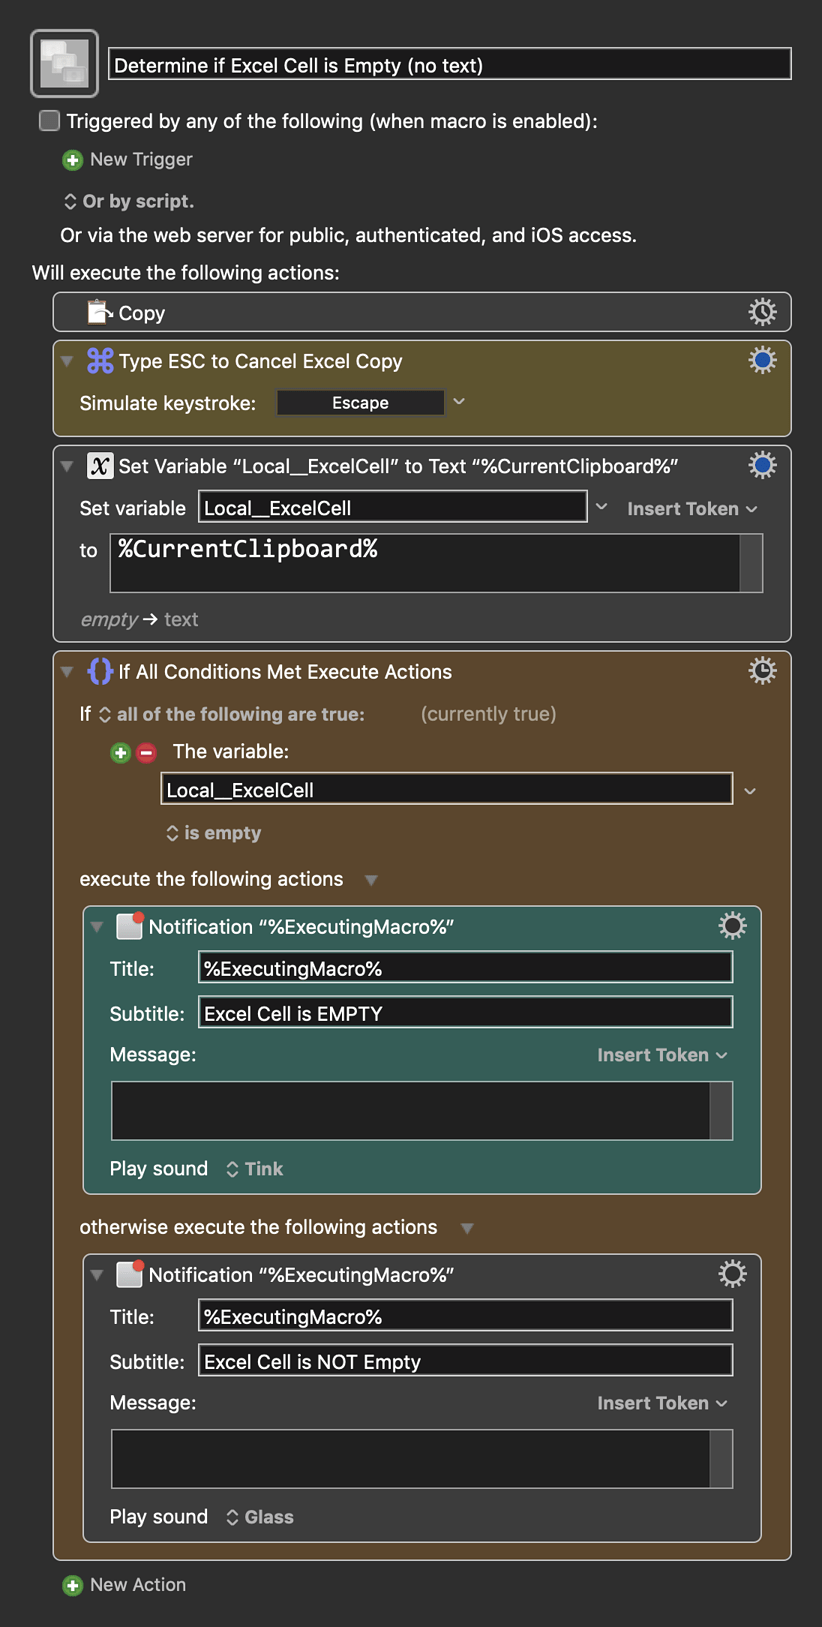This screenshot has width=822, height=1627.
Task: Click the Set Variable X icon
Action: (99, 466)
